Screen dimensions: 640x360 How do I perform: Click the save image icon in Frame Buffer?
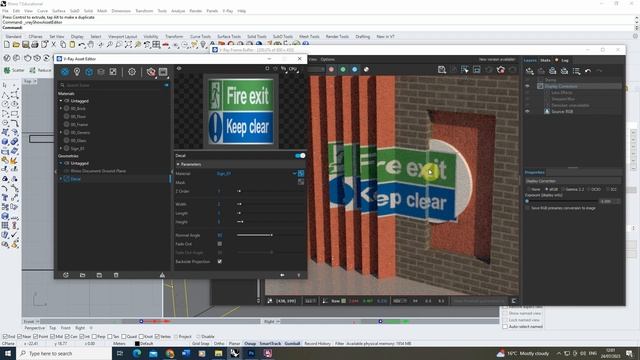tap(442, 70)
